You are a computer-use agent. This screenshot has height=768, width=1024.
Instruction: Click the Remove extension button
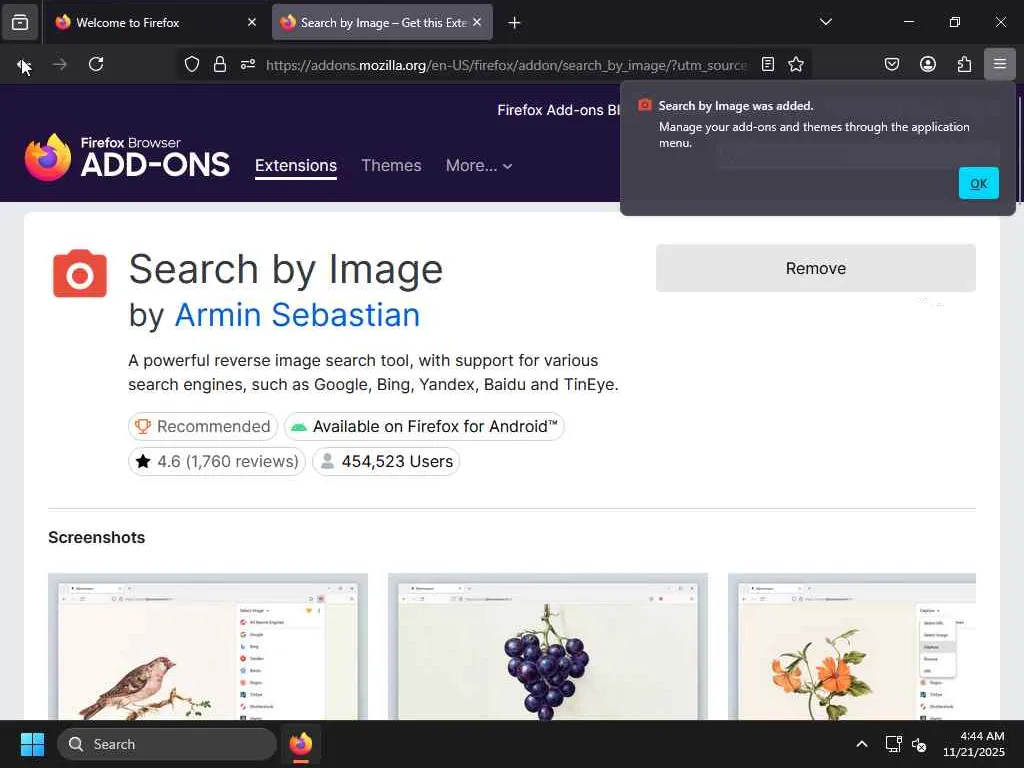pyautogui.click(x=816, y=268)
